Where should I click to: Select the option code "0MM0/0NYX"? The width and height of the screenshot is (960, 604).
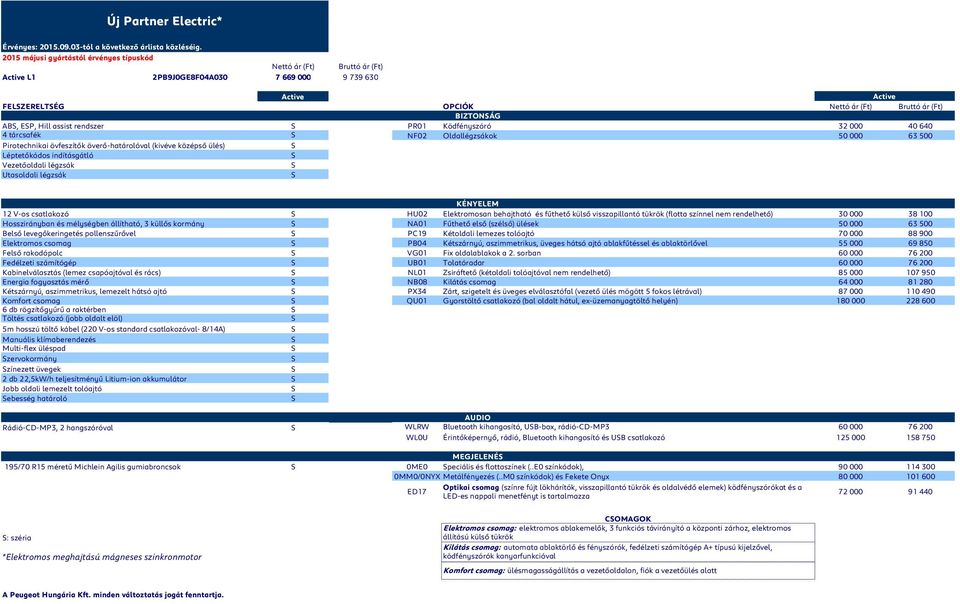(x=417, y=477)
